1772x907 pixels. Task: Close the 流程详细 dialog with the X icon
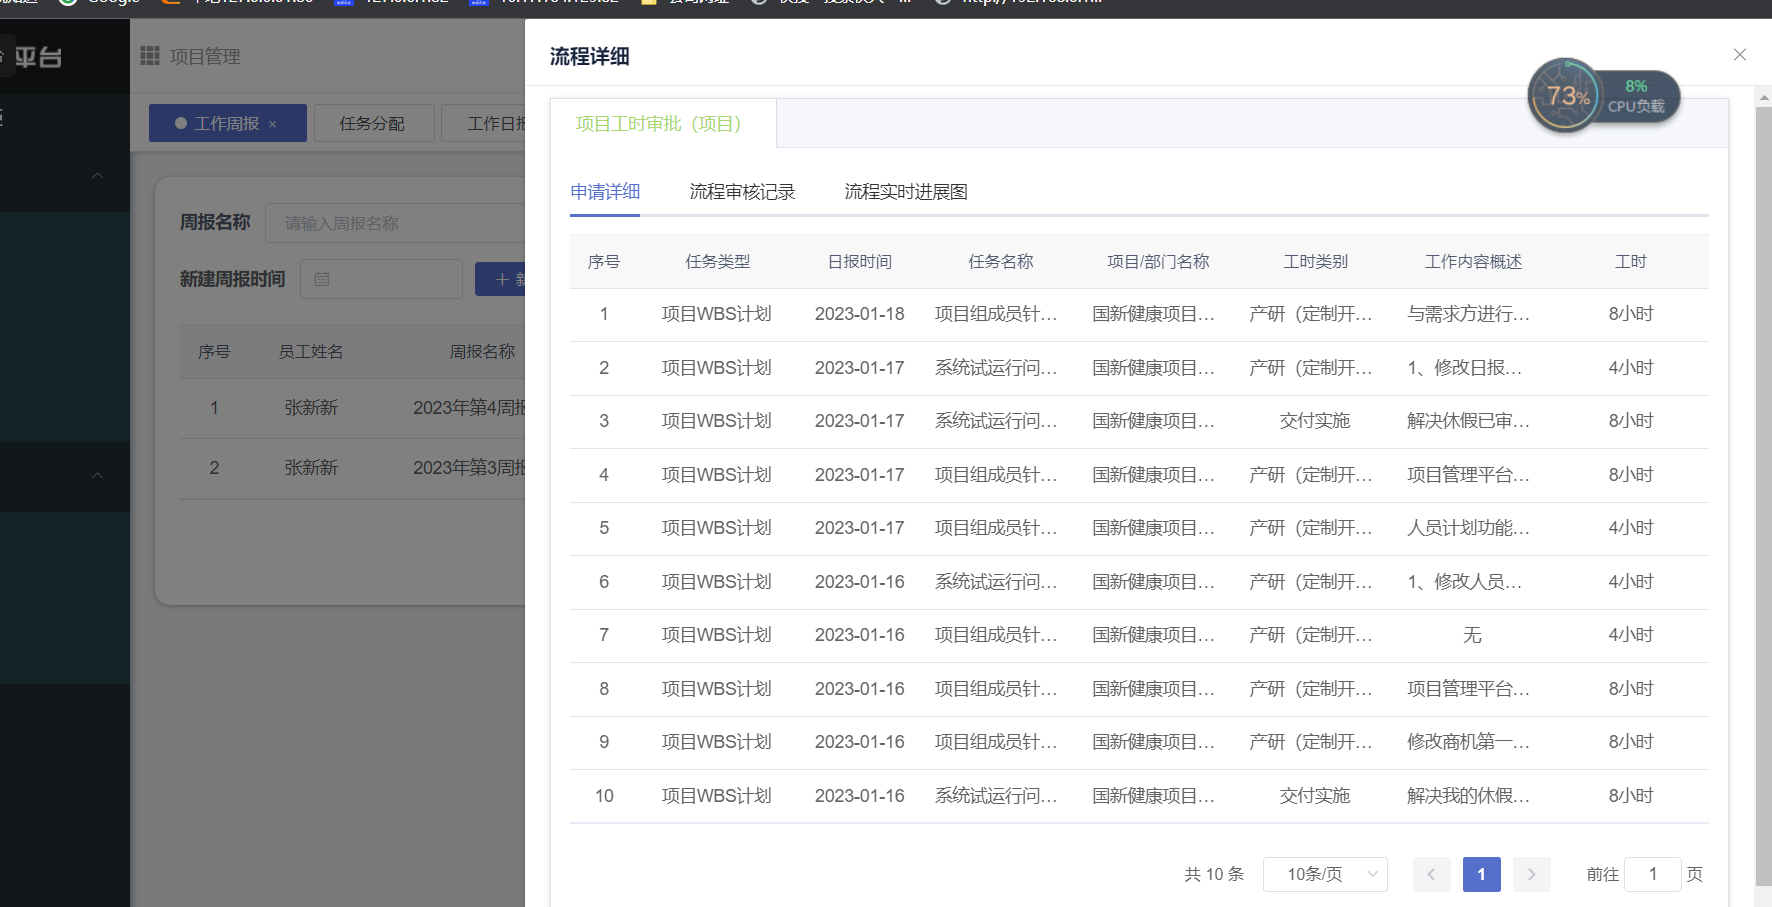1740,55
